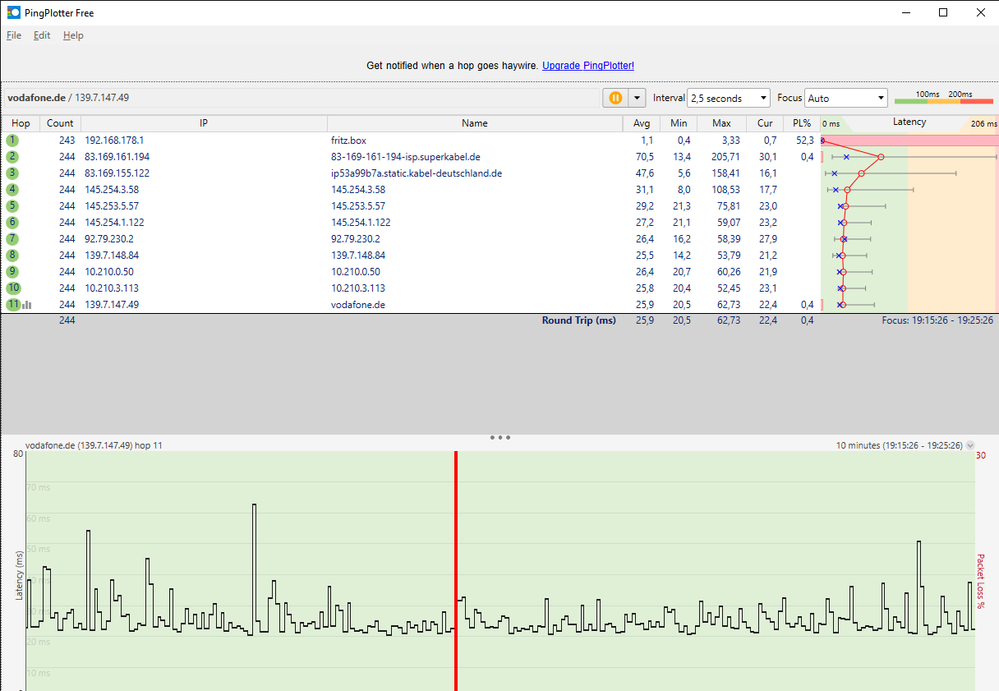This screenshot has height=691, width=999.
Task: Select ip53a99b7a.static.kabel-deutschland.de name
Action: click(x=416, y=173)
